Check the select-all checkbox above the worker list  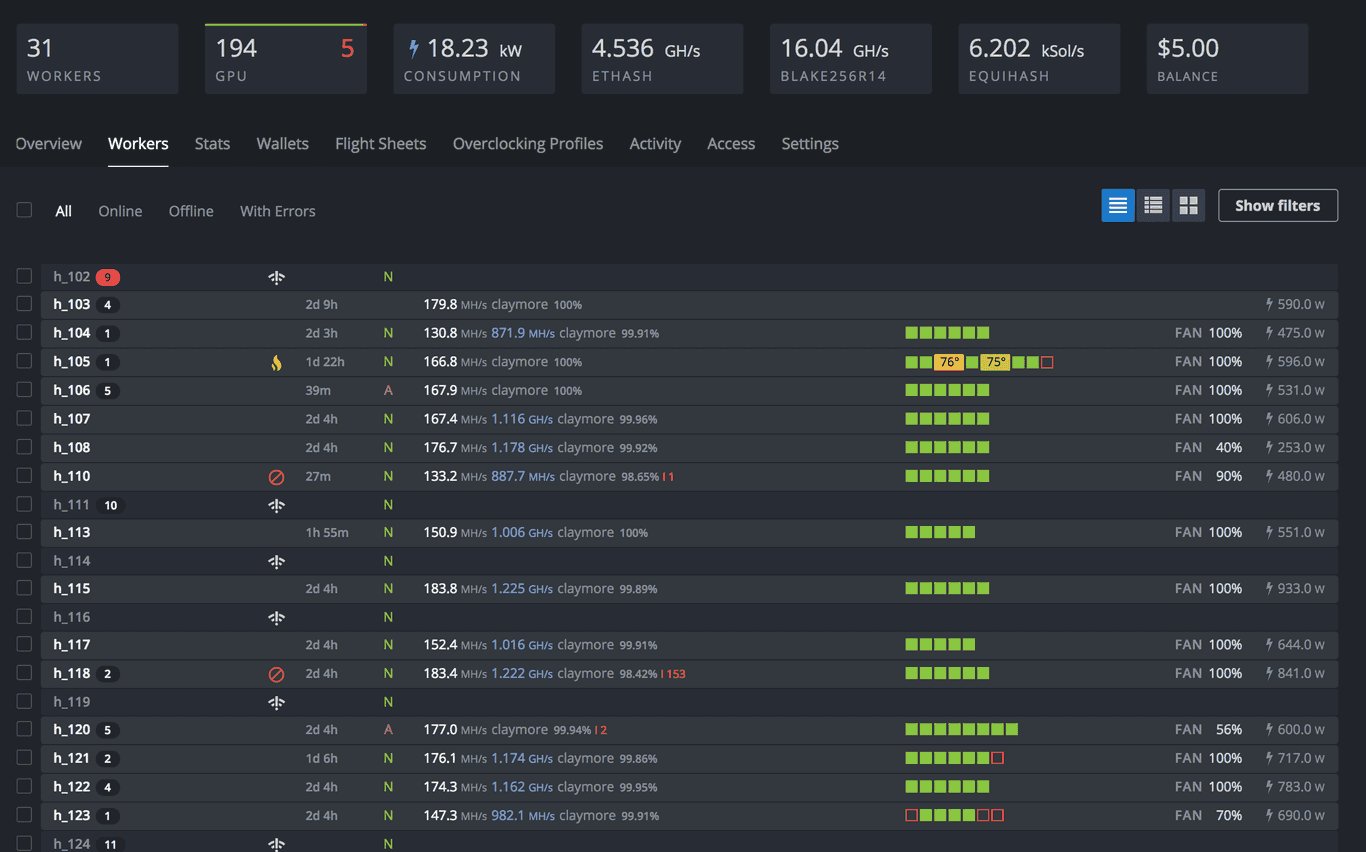[24, 210]
